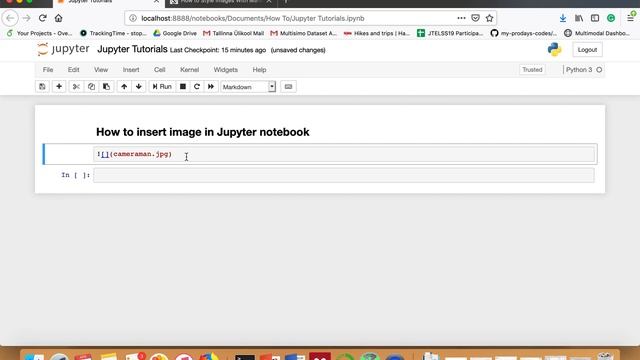
Task: Open the browser library icon
Action: [x=579, y=18]
